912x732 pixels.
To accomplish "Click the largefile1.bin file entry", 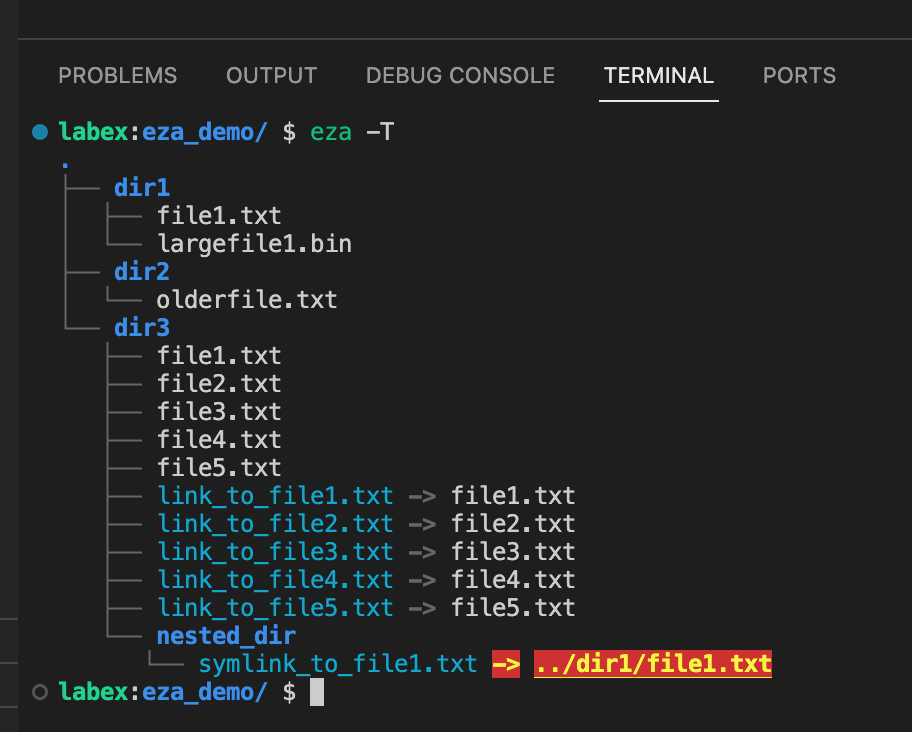I will tap(254, 243).
